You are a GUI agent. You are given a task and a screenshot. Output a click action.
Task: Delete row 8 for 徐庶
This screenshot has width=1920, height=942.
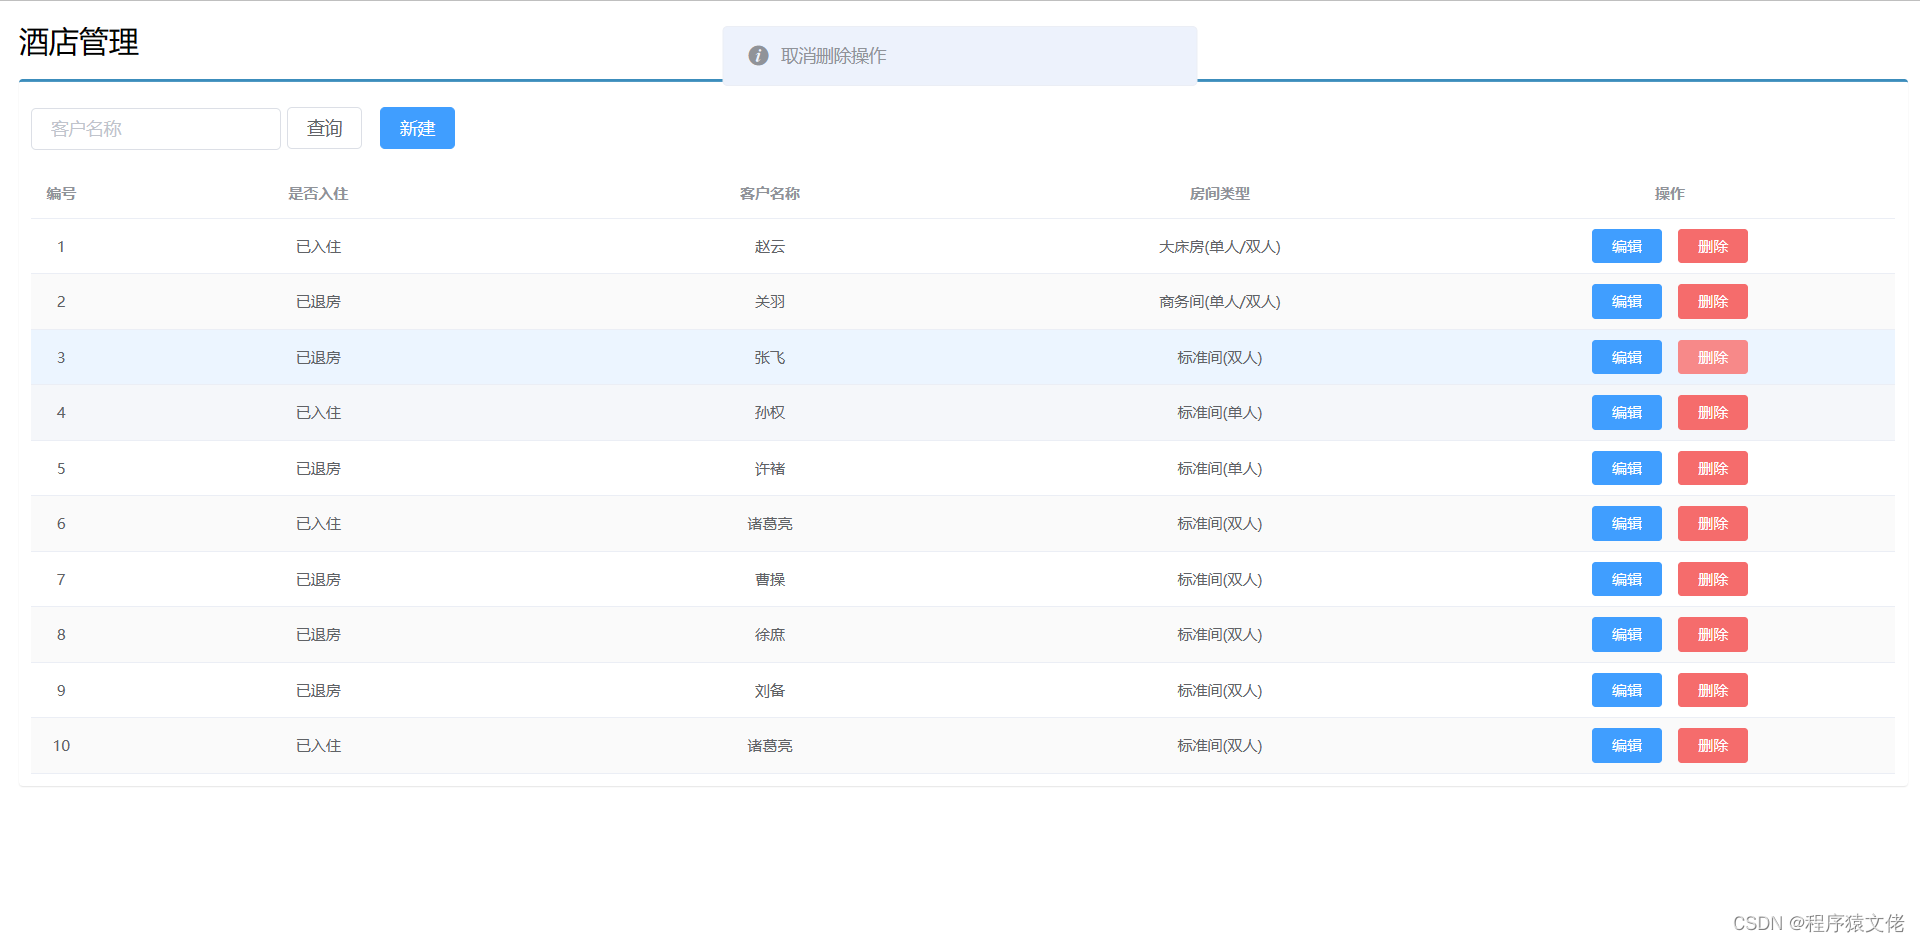pyautogui.click(x=1712, y=635)
